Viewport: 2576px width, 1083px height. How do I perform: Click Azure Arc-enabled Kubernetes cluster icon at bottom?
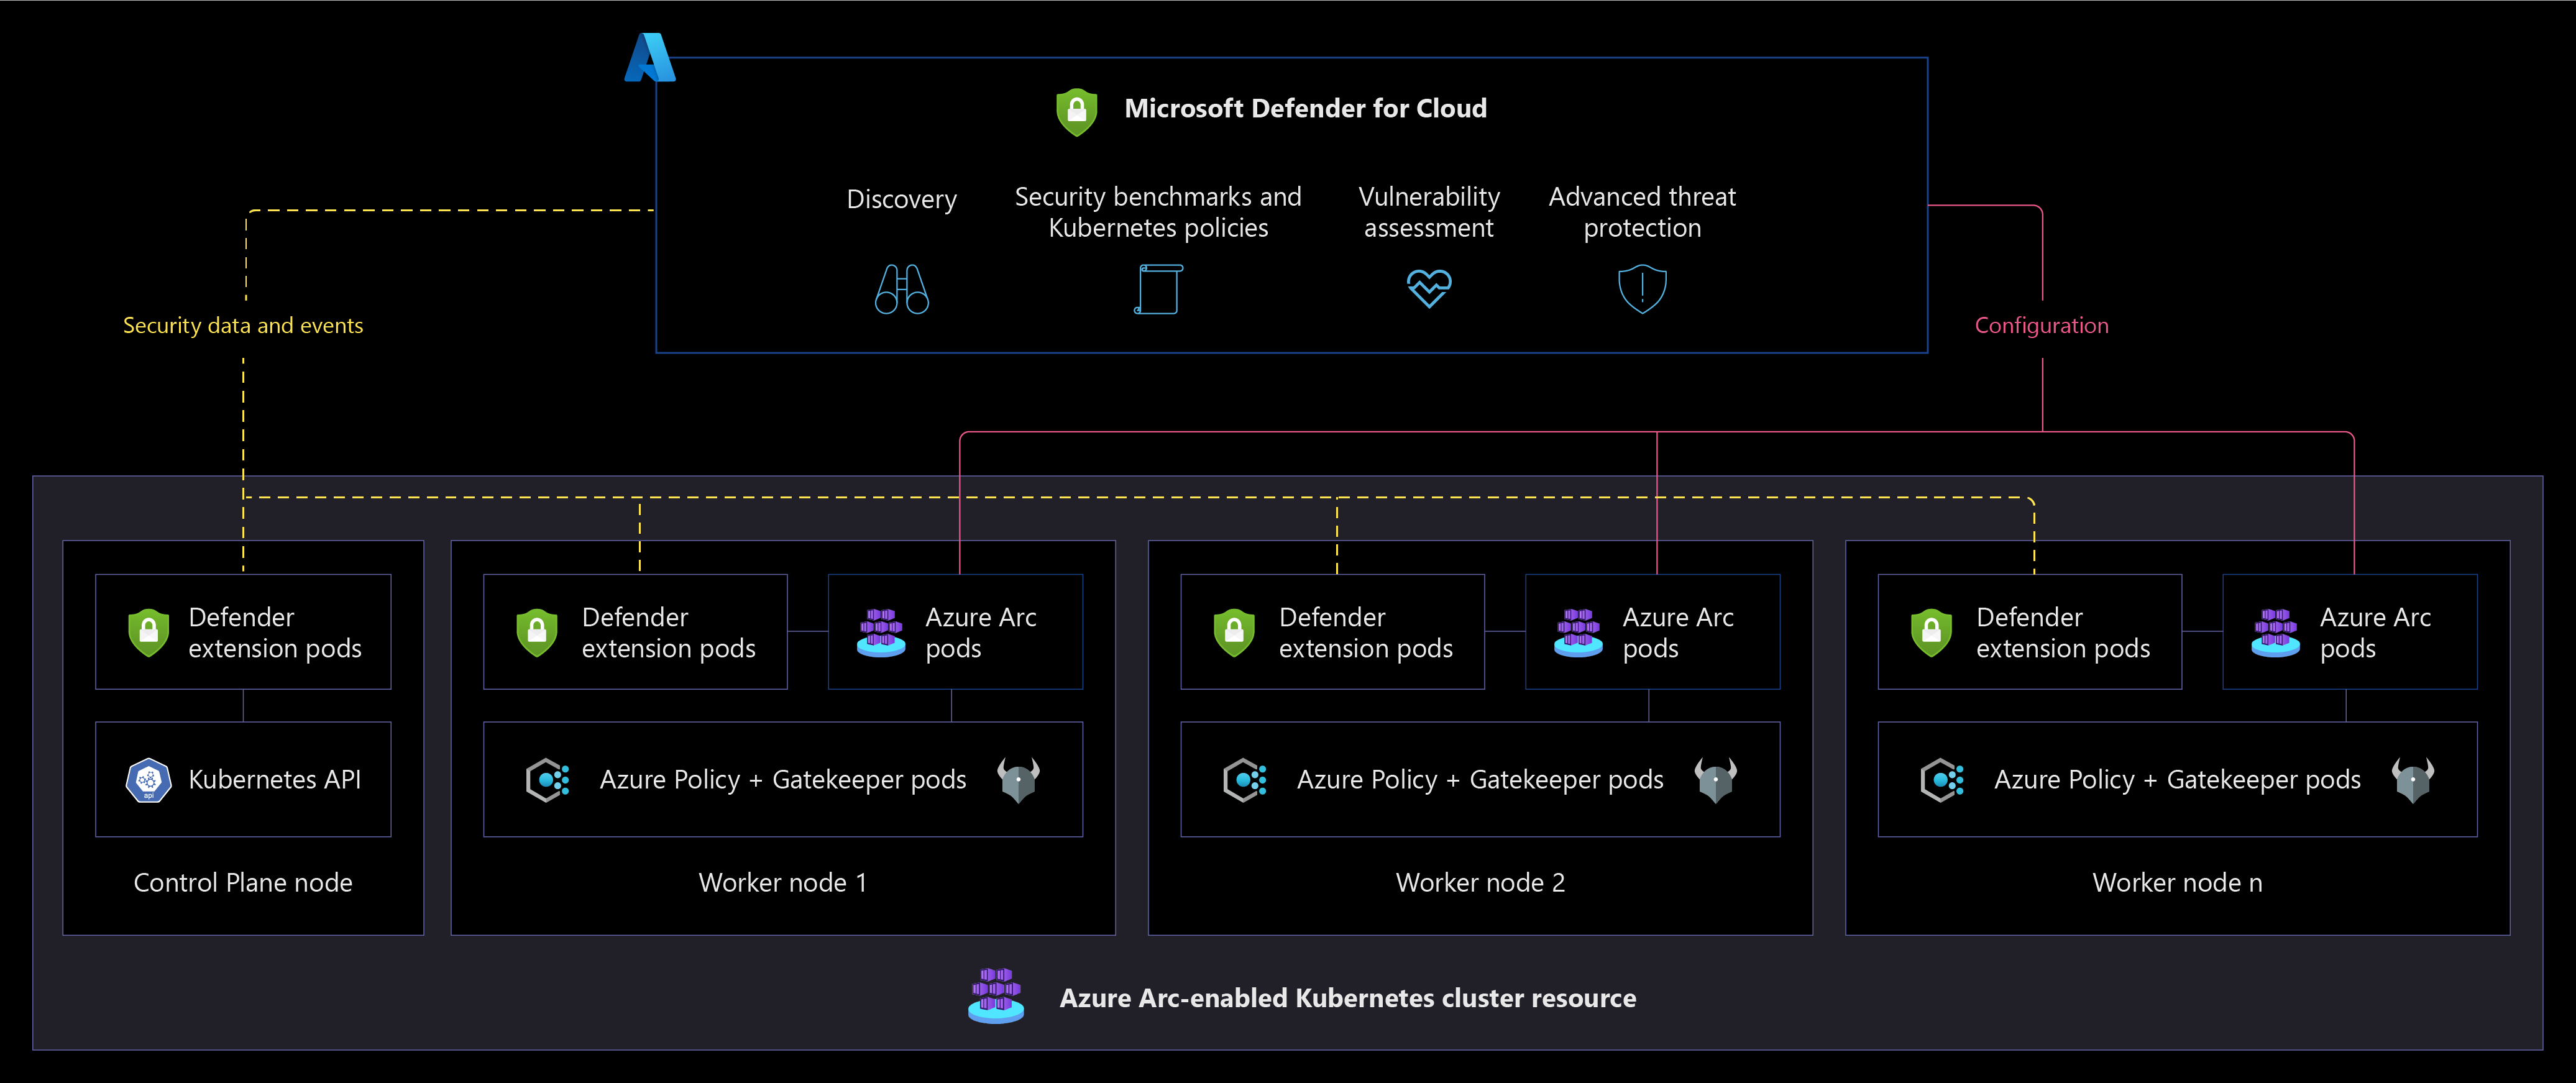(996, 995)
